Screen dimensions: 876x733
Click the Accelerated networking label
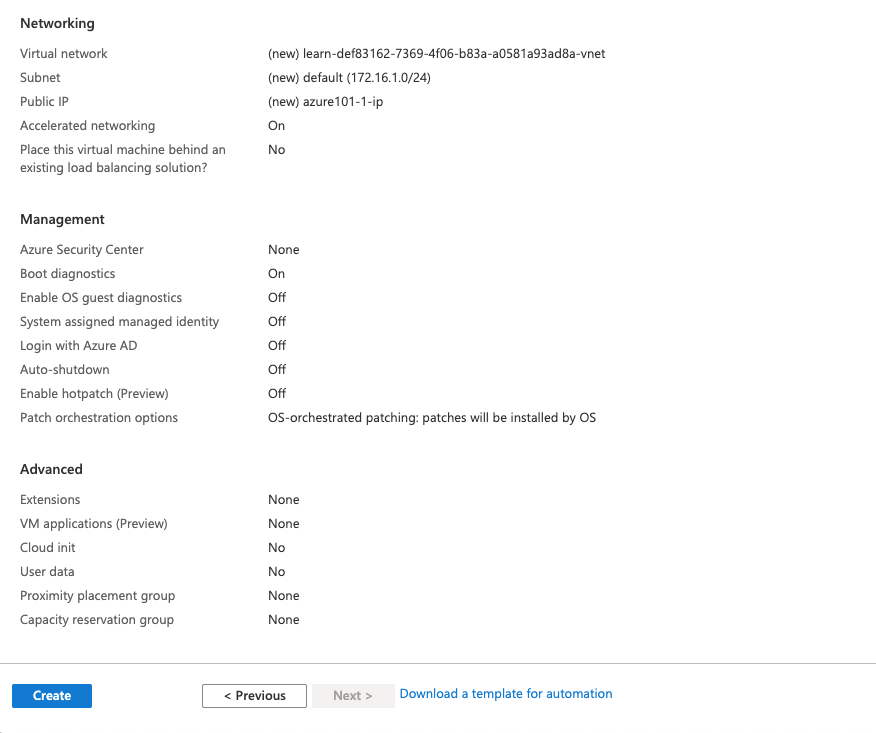[87, 126]
